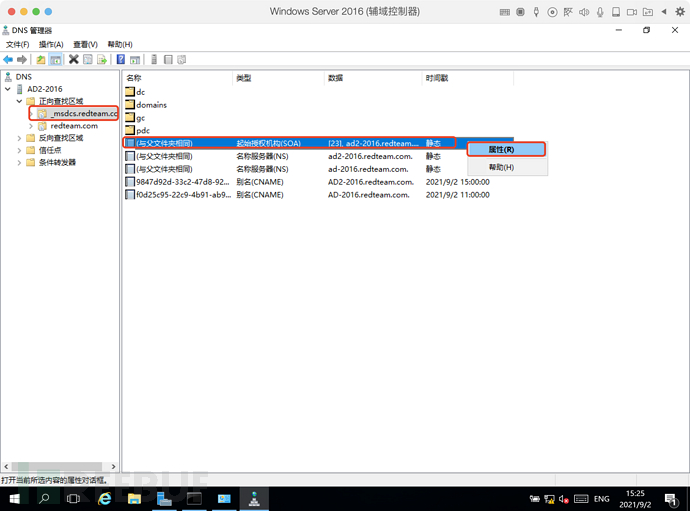Expand the redteam.com zone

click(31, 126)
